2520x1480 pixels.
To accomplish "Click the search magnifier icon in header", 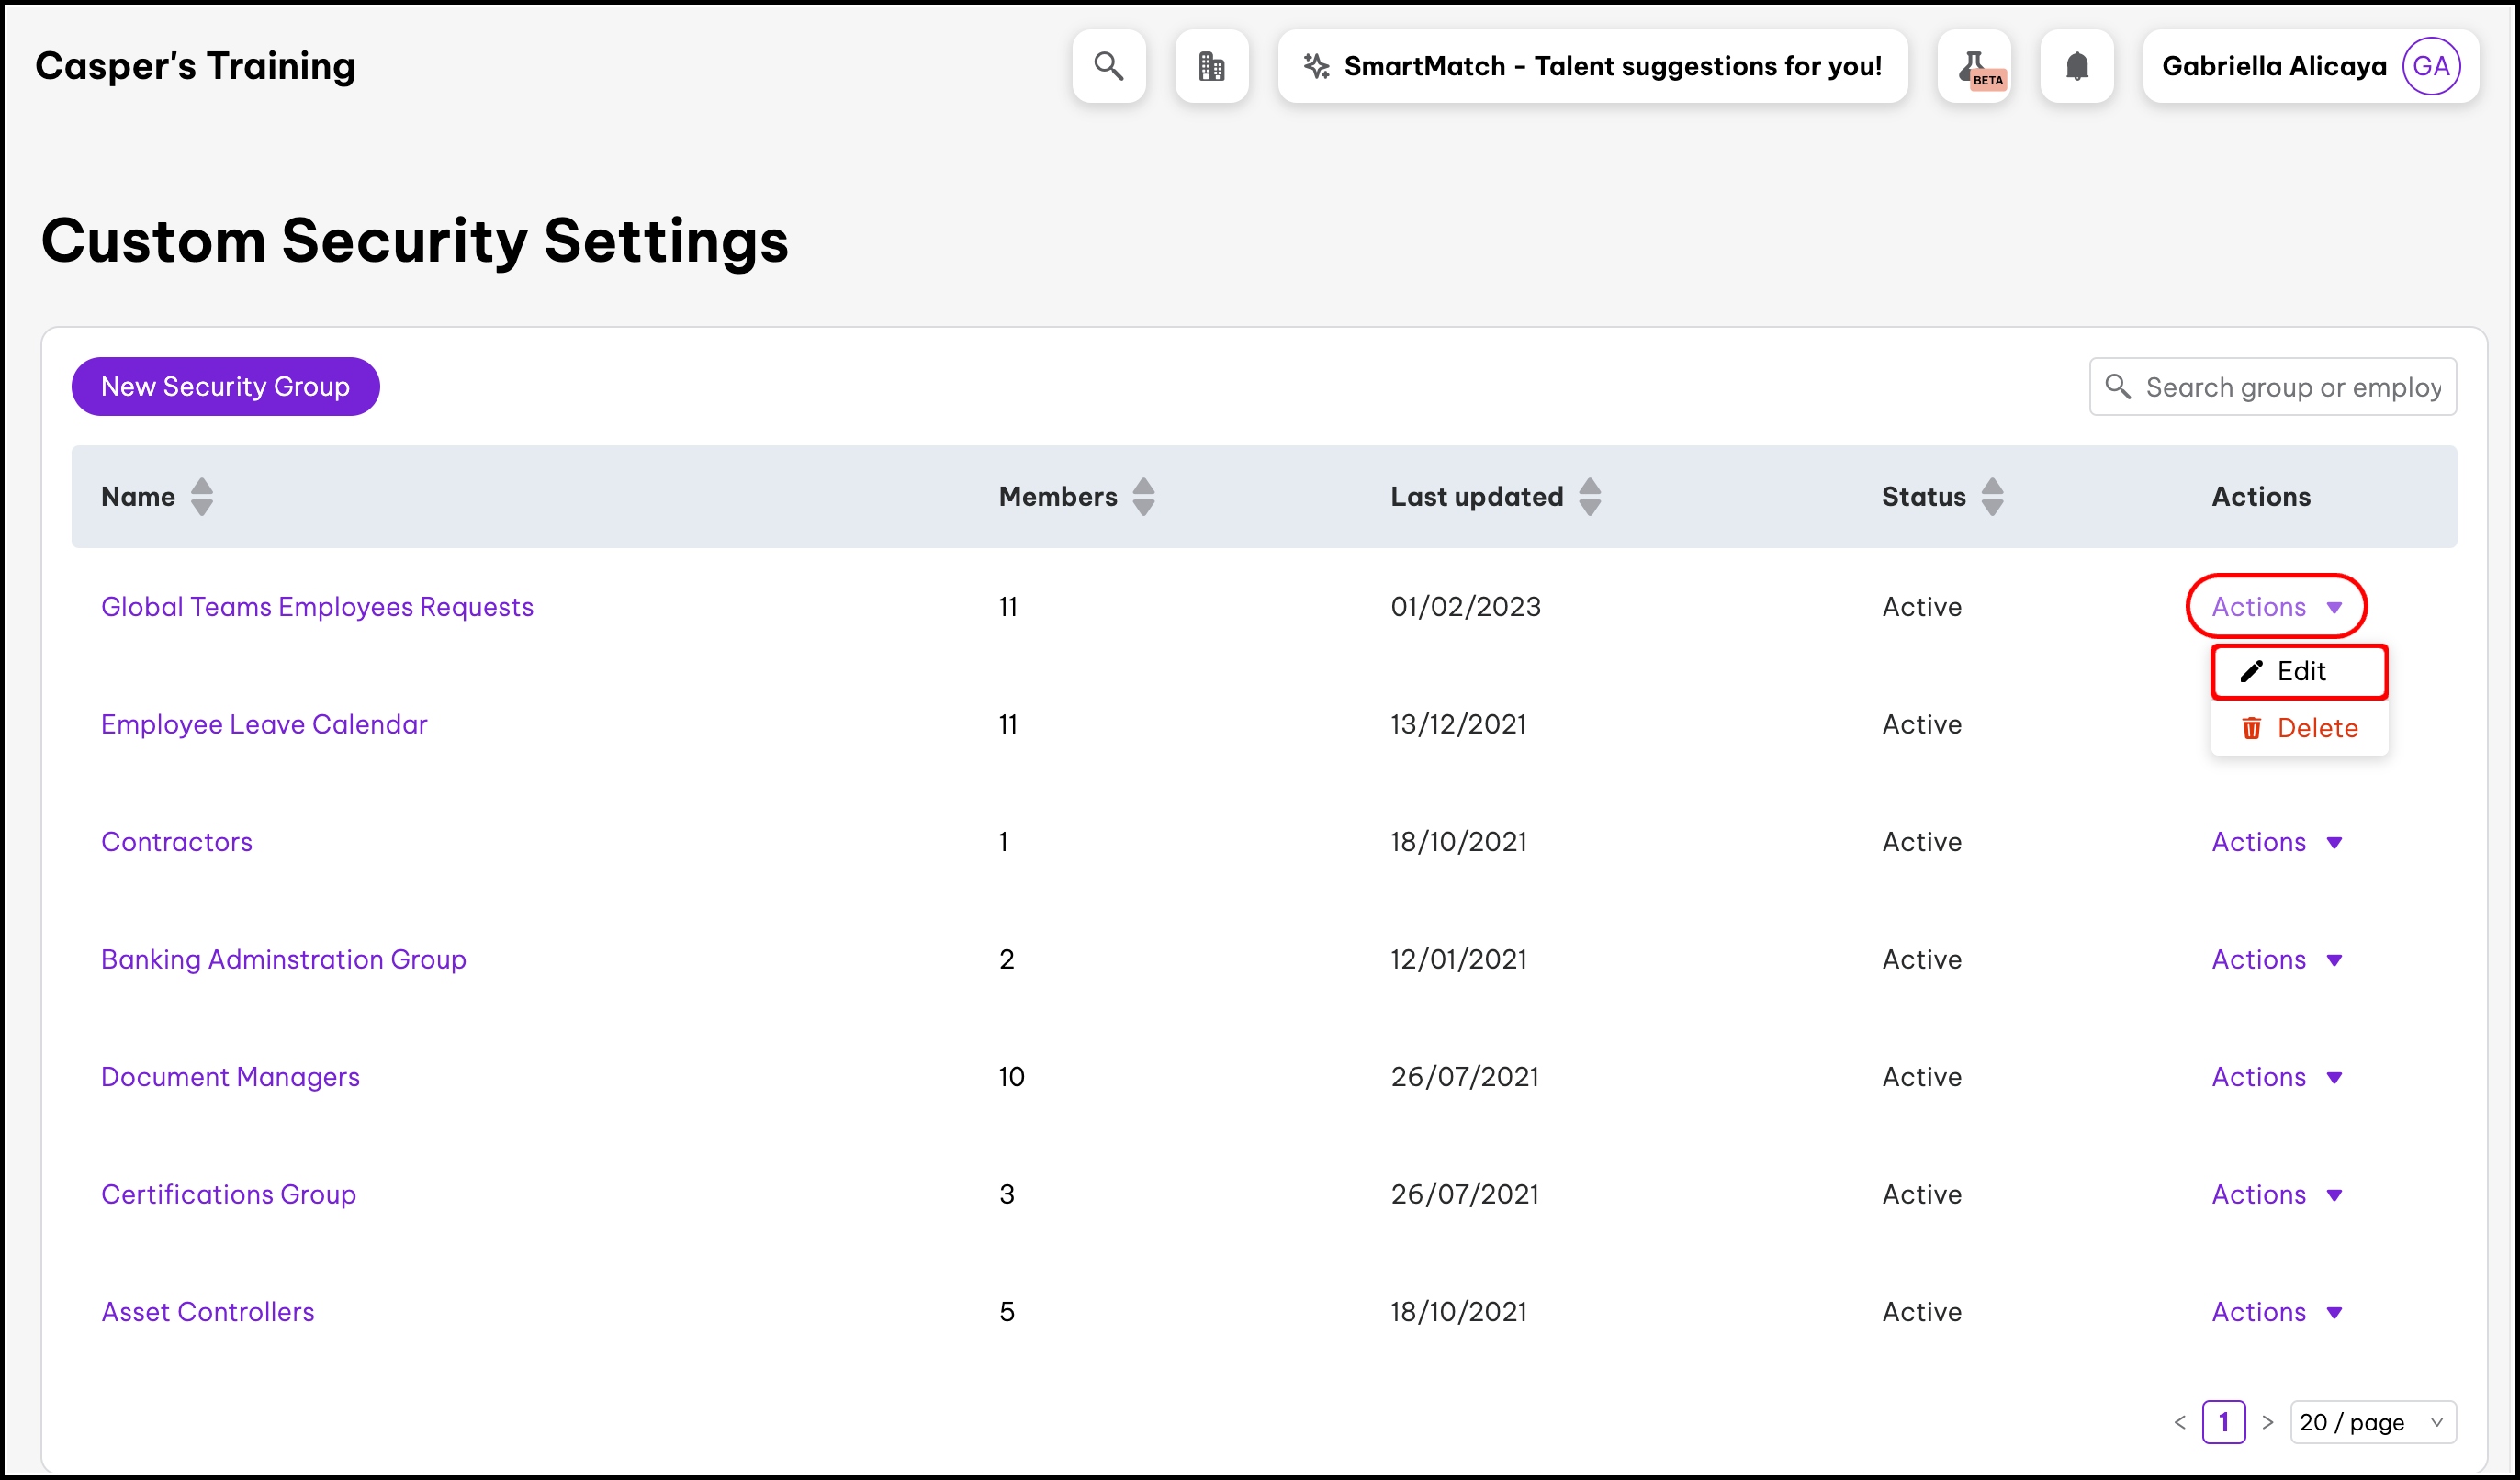I will coord(1108,66).
